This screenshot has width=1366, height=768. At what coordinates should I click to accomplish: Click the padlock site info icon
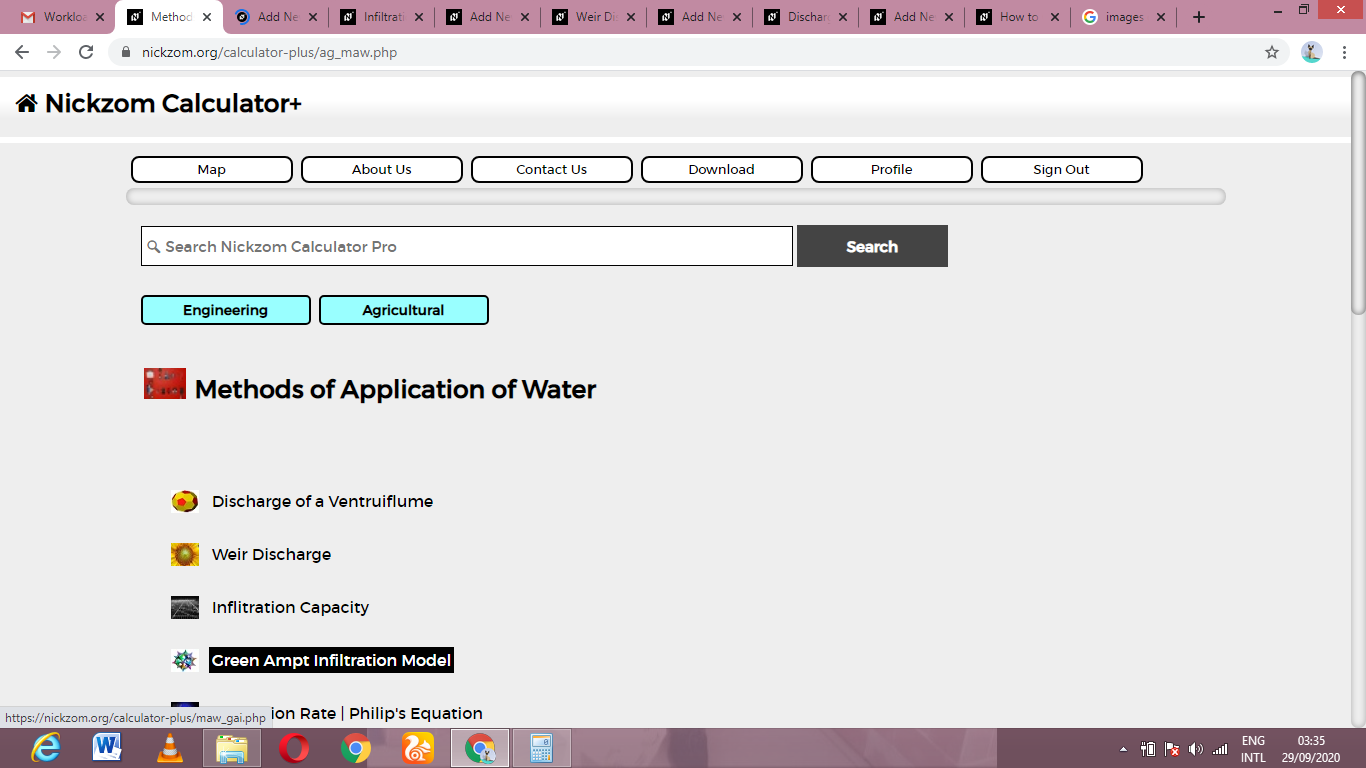coord(125,52)
